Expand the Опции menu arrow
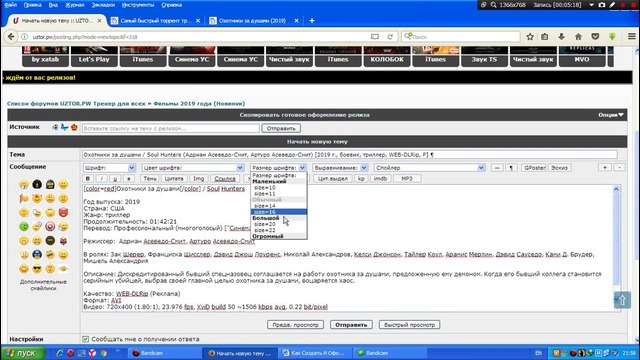The image size is (640, 360). (x=621, y=115)
